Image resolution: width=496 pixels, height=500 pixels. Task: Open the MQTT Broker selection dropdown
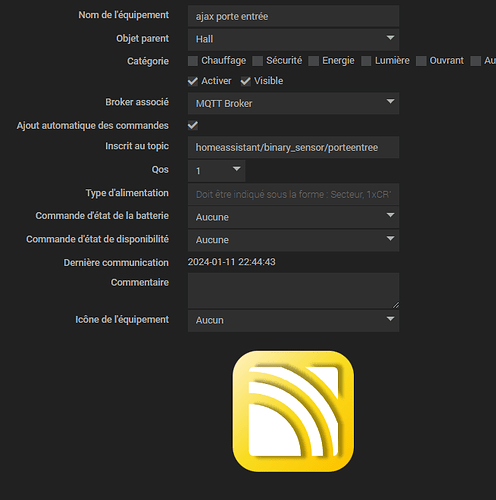(x=293, y=104)
